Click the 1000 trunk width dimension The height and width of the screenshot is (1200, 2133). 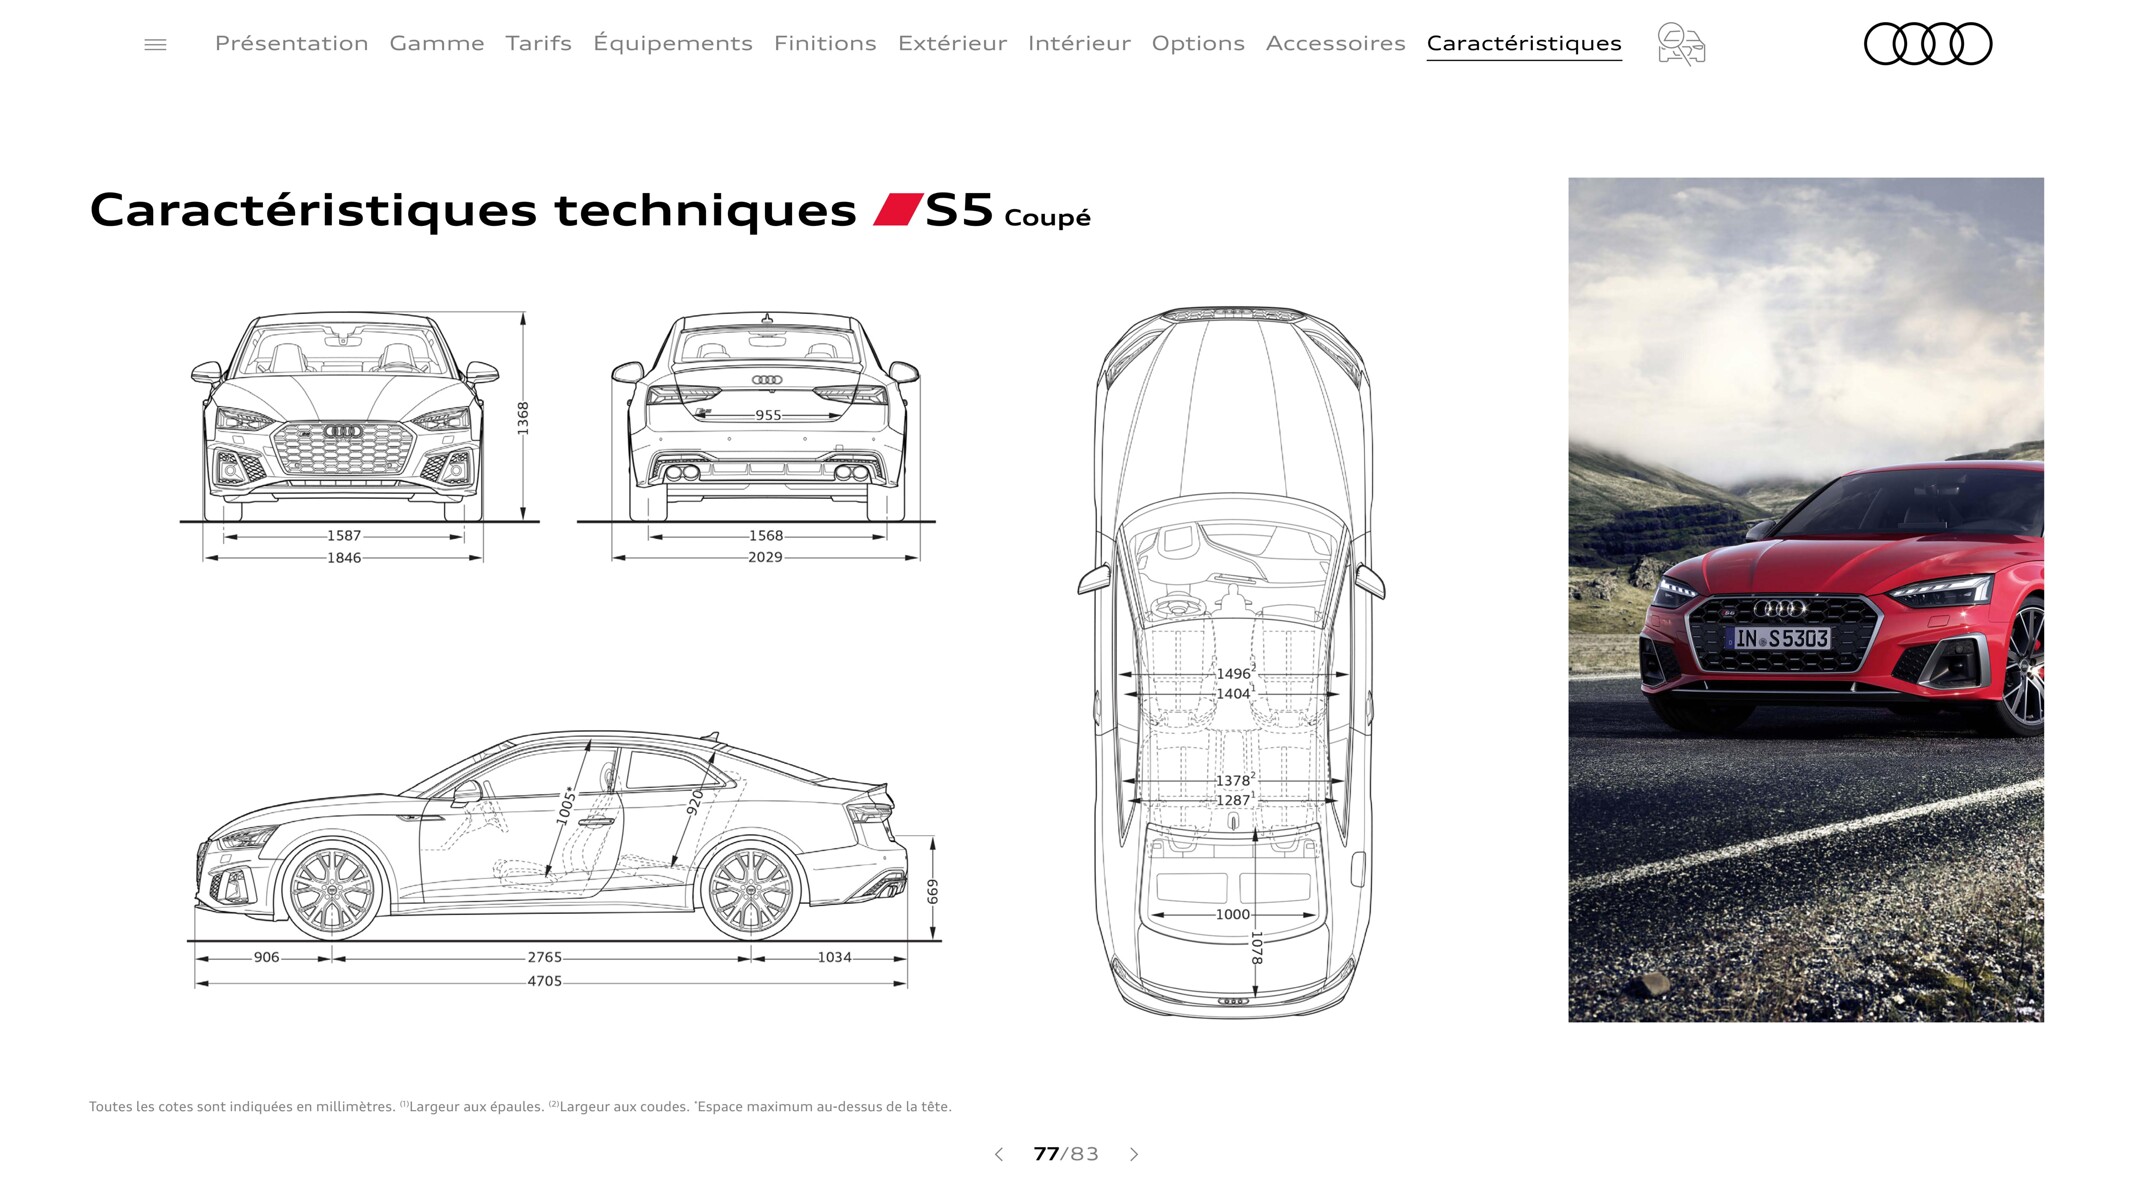[1233, 914]
